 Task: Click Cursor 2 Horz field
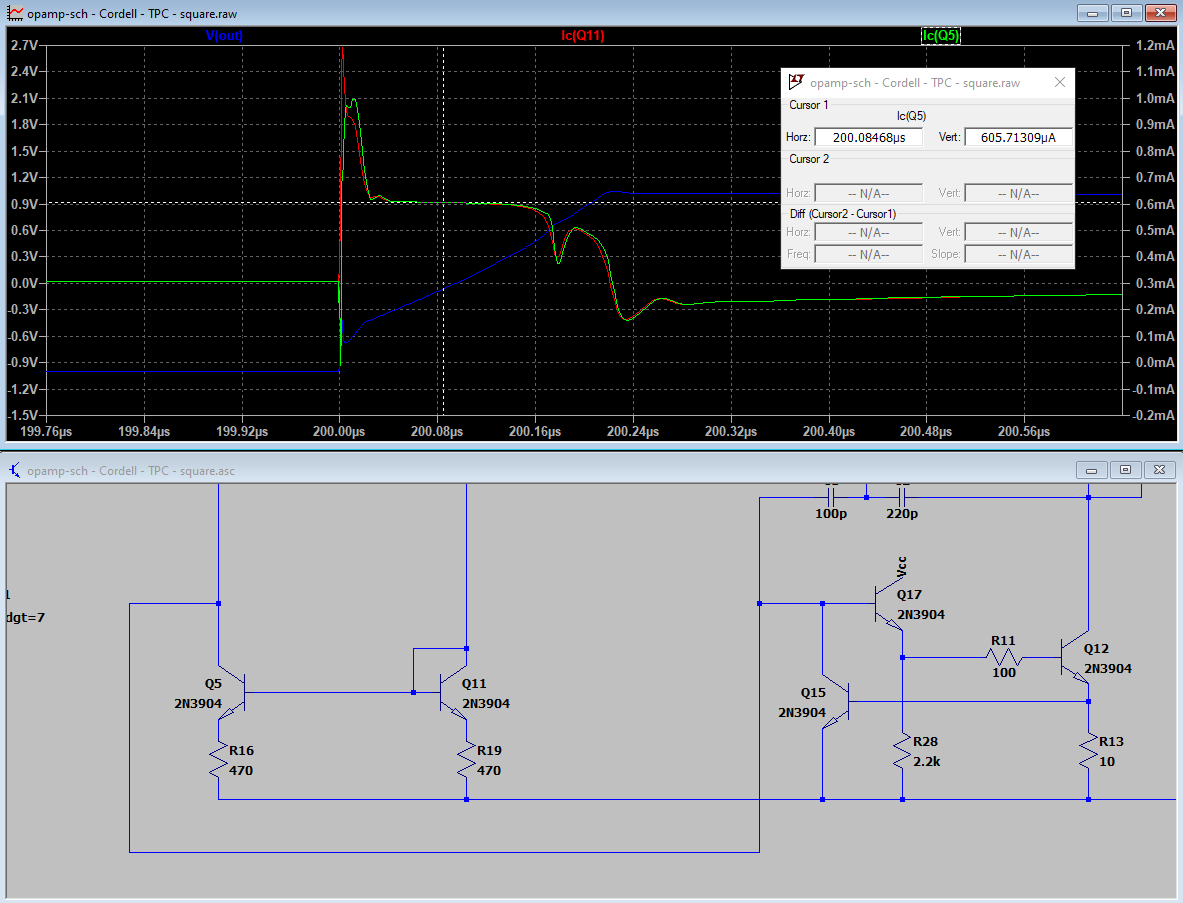pyautogui.click(x=868, y=193)
